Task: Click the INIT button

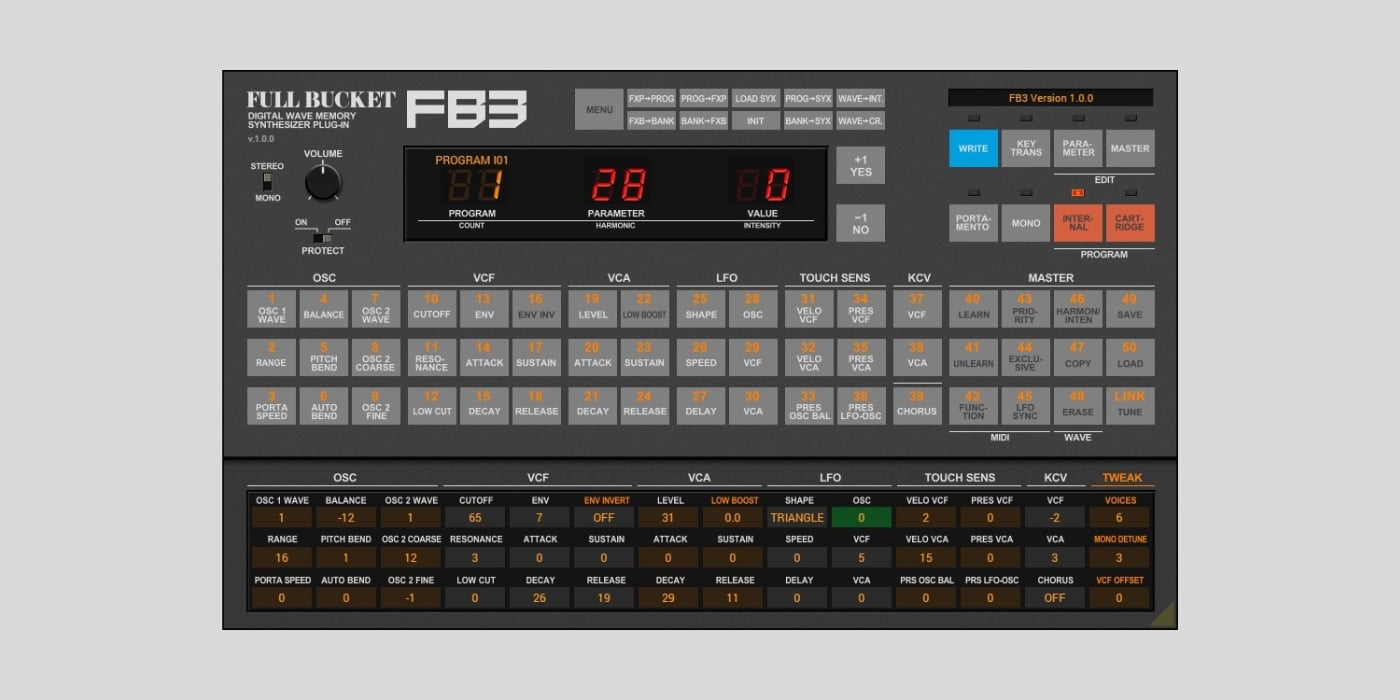Action: point(755,121)
